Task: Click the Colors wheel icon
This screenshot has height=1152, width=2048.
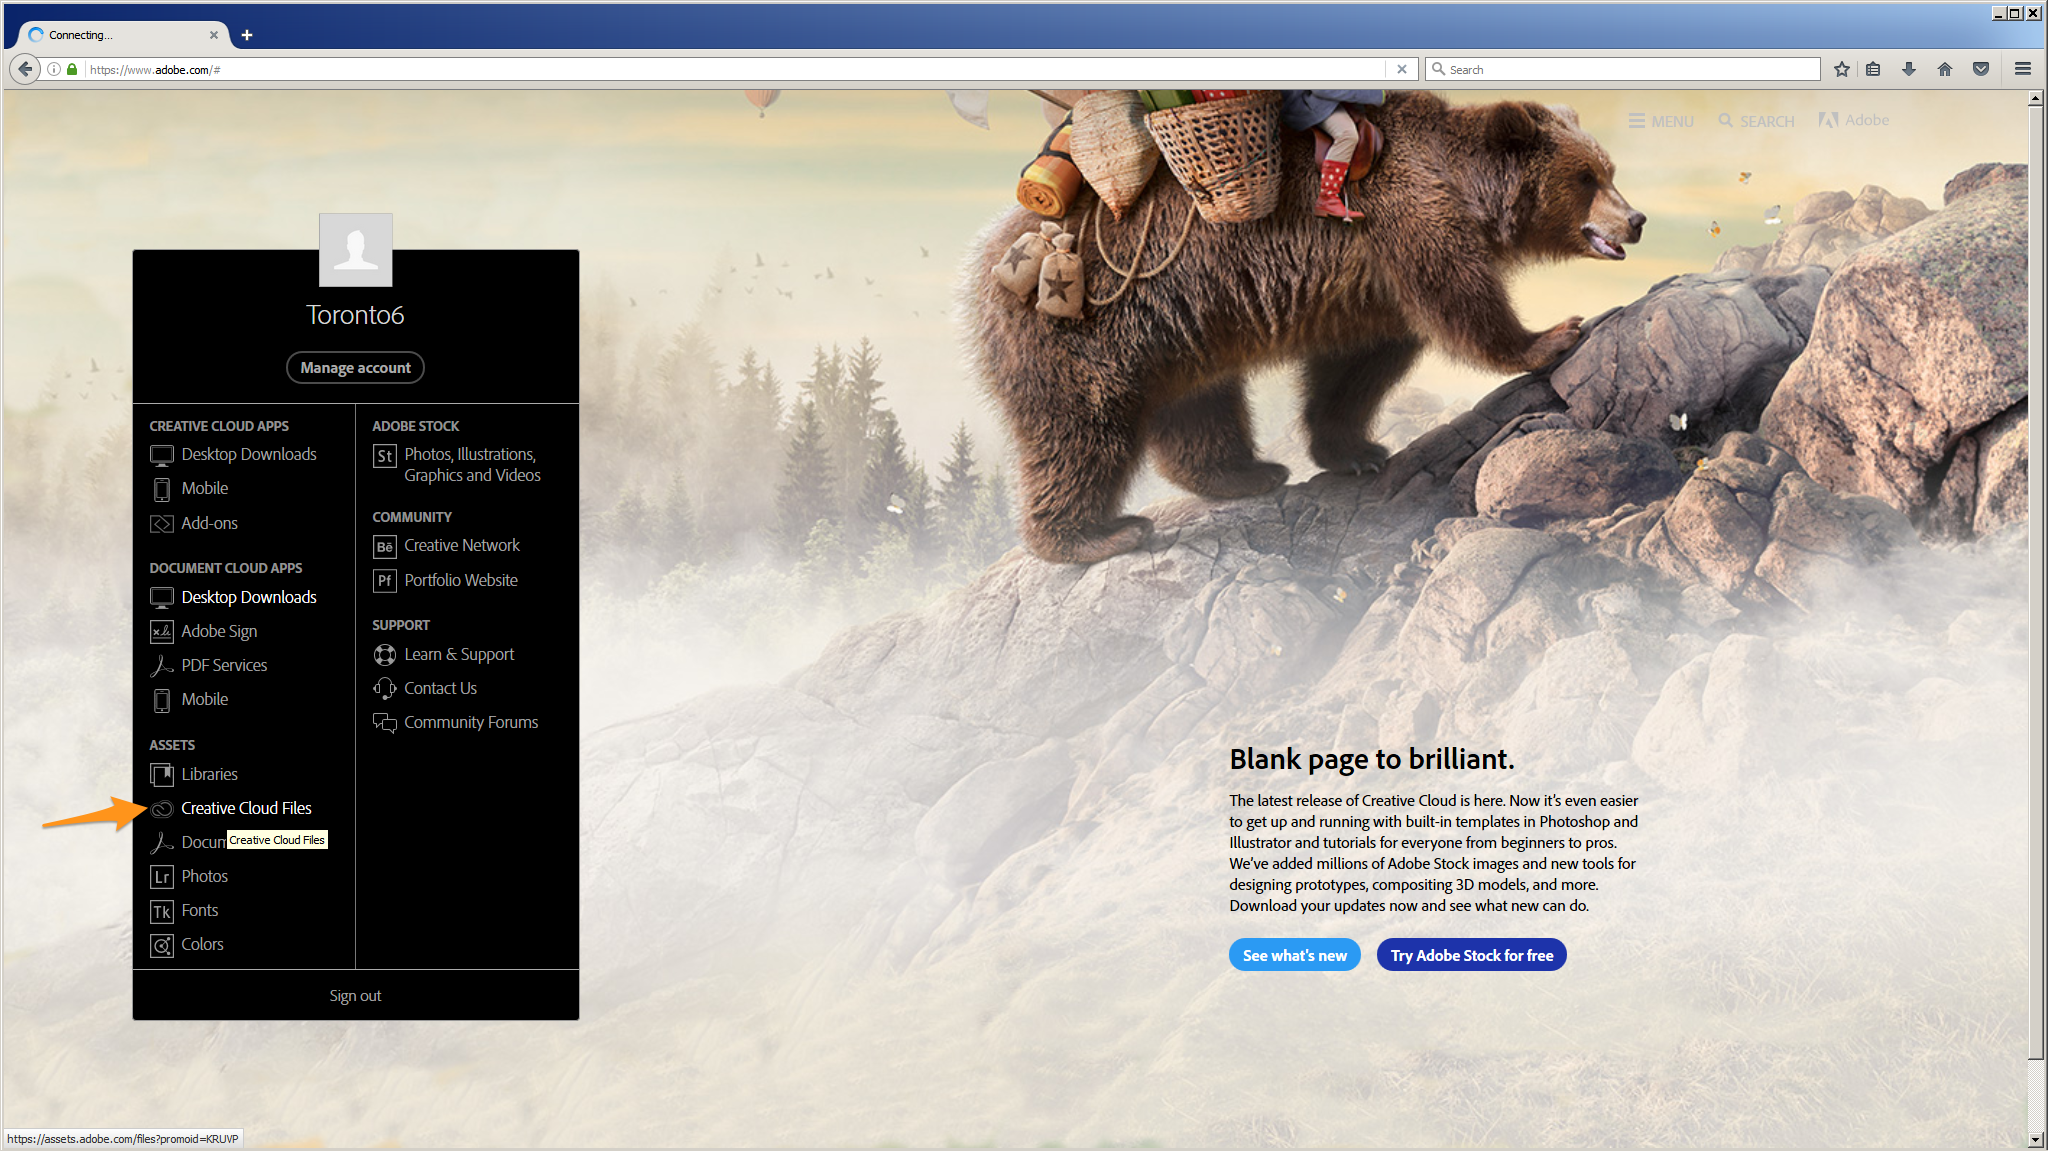Action: tap(161, 945)
